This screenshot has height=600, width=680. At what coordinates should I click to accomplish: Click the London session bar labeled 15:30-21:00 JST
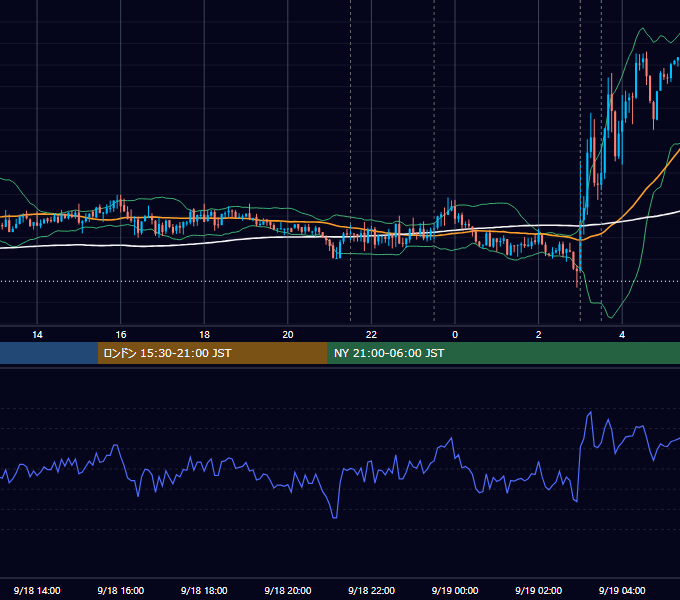pyautogui.click(x=212, y=353)
